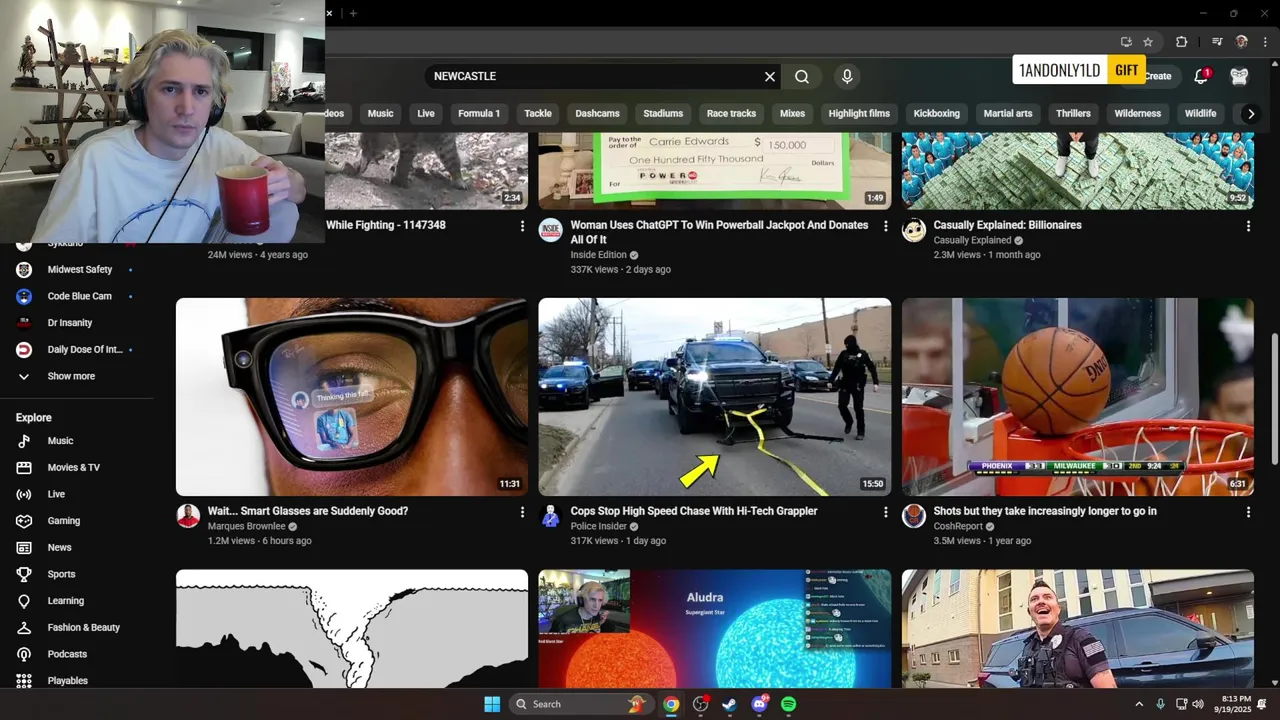Click install app icon in address bar
The height and width of the screenshot is (720, 1280).
pos(1126,42)
